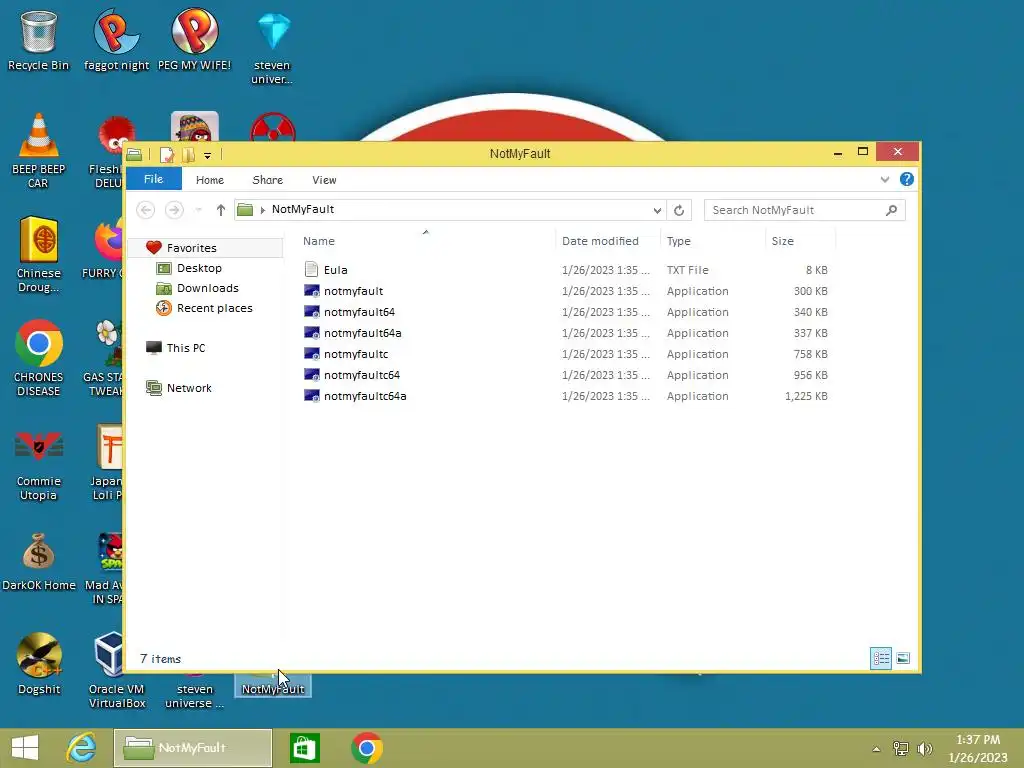This screenshot has width=1024, height=768.
Task: Click the Properties quick access toolbar icon
Action: pos(167,155)
